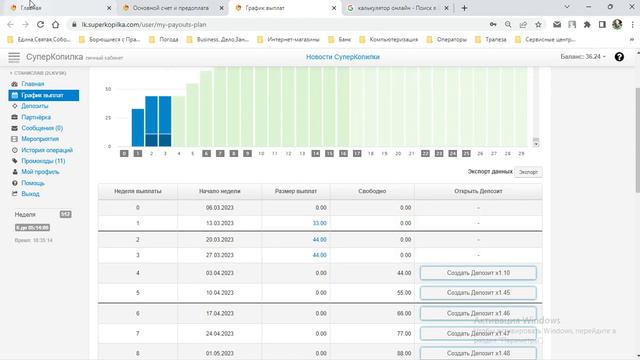Open the Погода bookmark folder
Viewport: 640px width, 360px height.
coord(164,40)
